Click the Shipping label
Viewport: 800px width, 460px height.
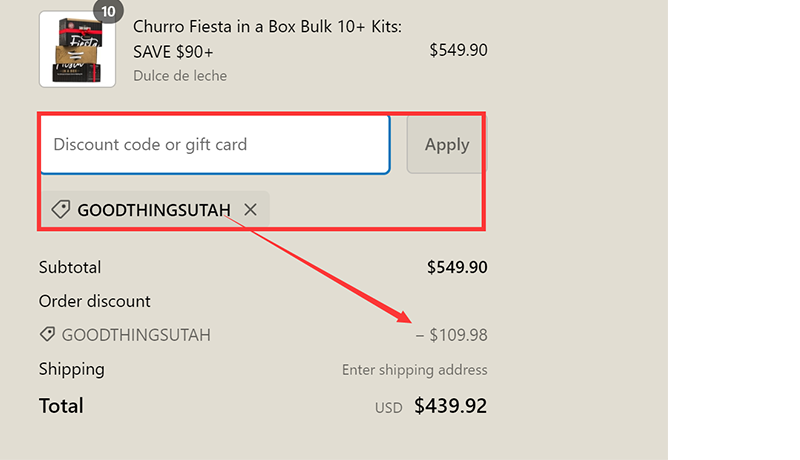click(x=71, y=369)
